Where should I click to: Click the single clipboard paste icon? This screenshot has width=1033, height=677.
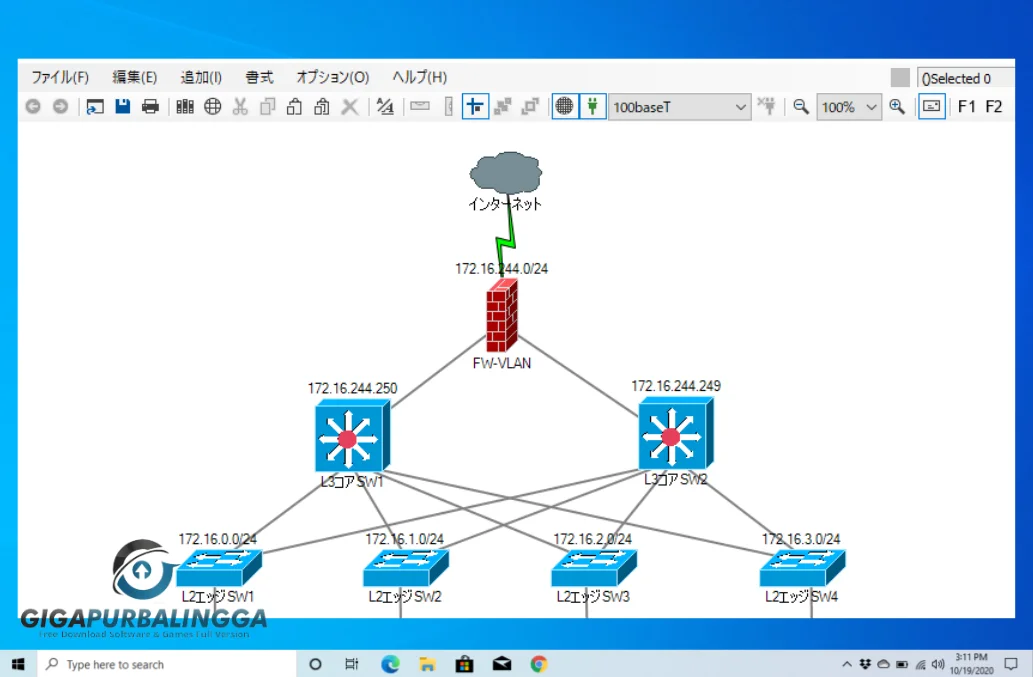tap(294, 106)
